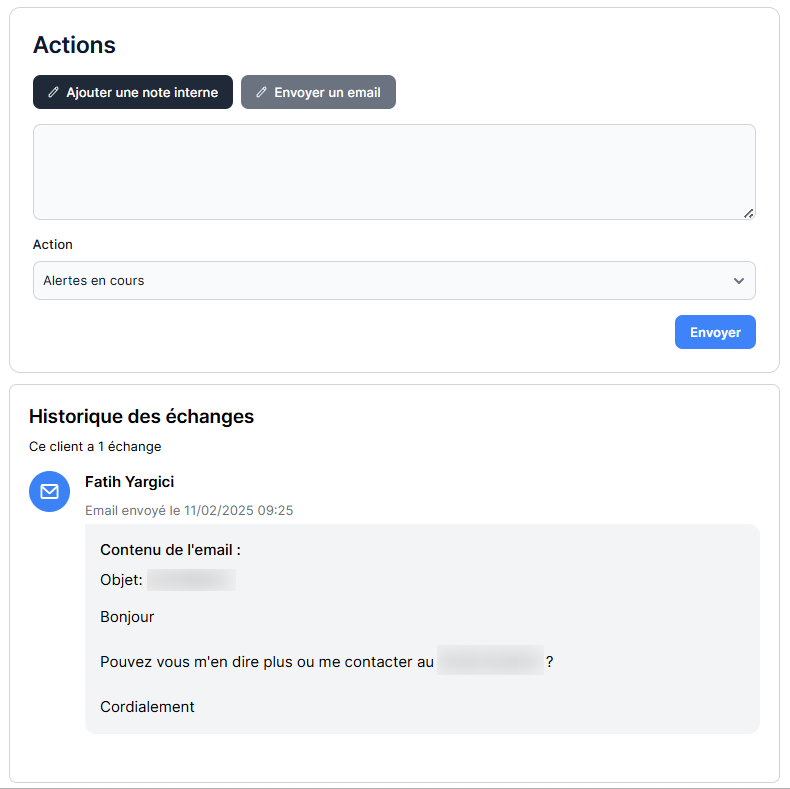Click the Actions section heading
Viewport: 790px width, 789px height.
tap(74, 45)
